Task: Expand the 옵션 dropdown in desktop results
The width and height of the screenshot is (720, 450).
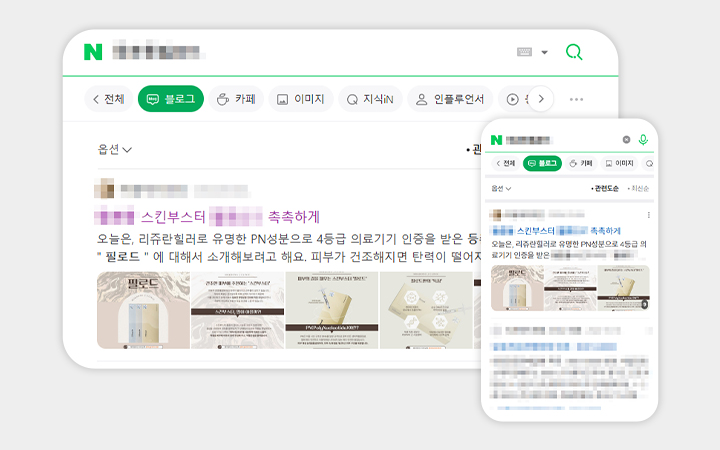Action: click(115, 149)
